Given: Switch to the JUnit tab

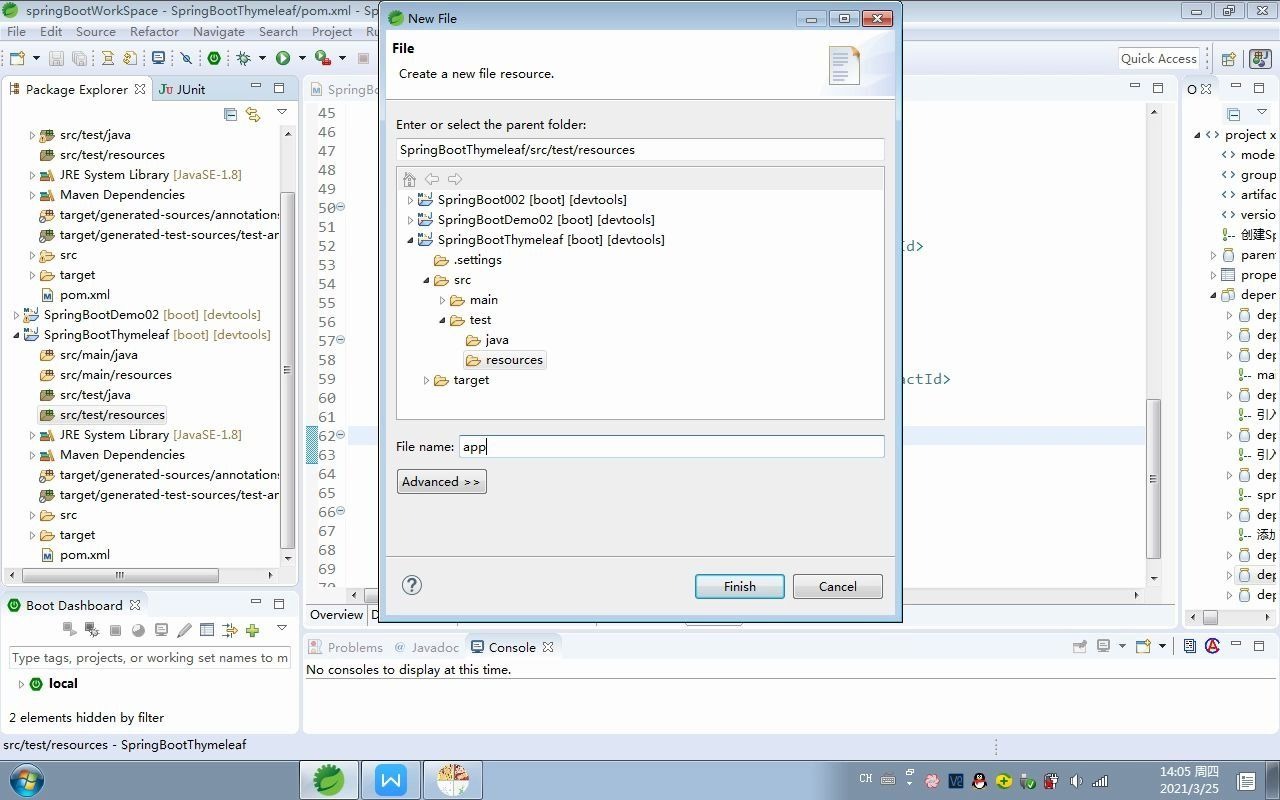Looking at the screenshot, I should click(182, 89).
